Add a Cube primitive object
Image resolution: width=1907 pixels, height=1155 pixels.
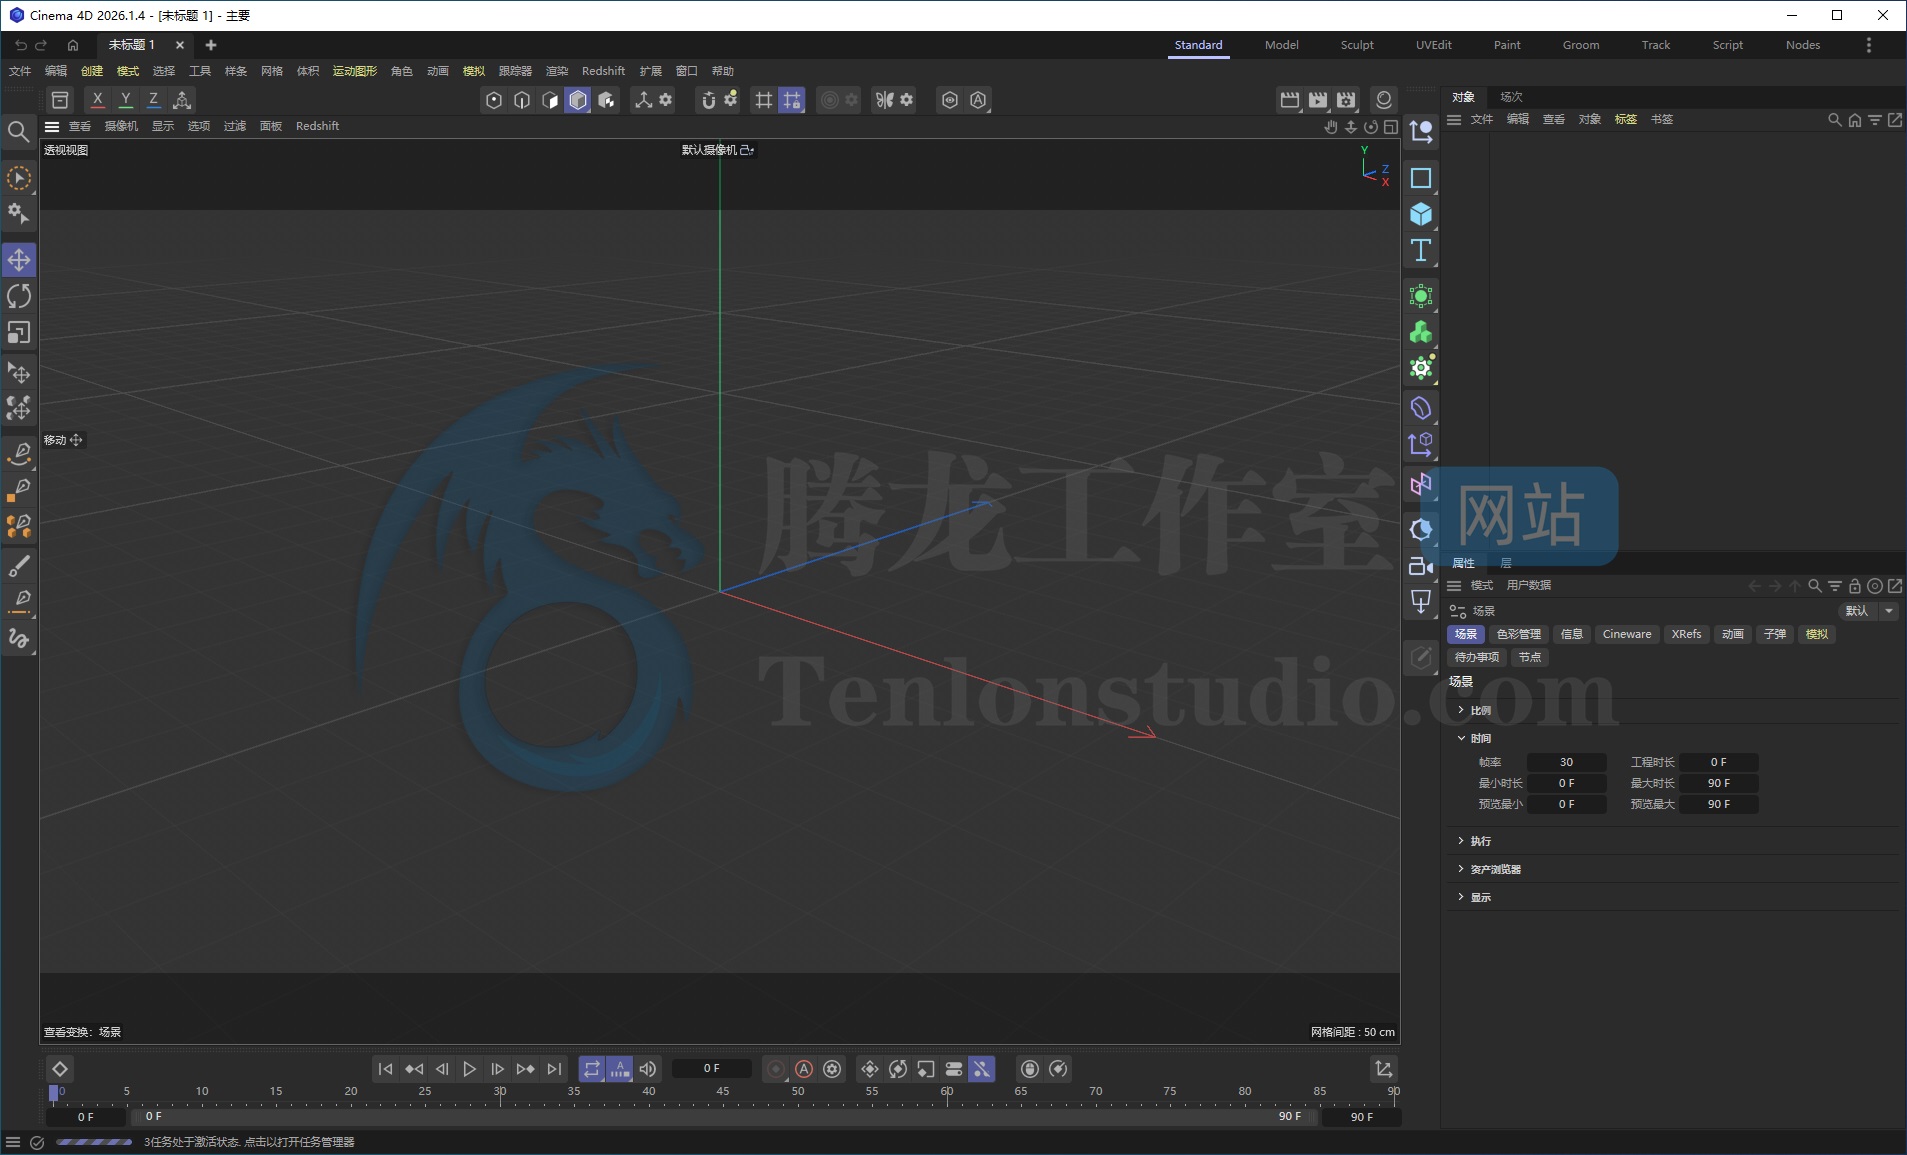pyautogui.click(x=1420, y=214)
